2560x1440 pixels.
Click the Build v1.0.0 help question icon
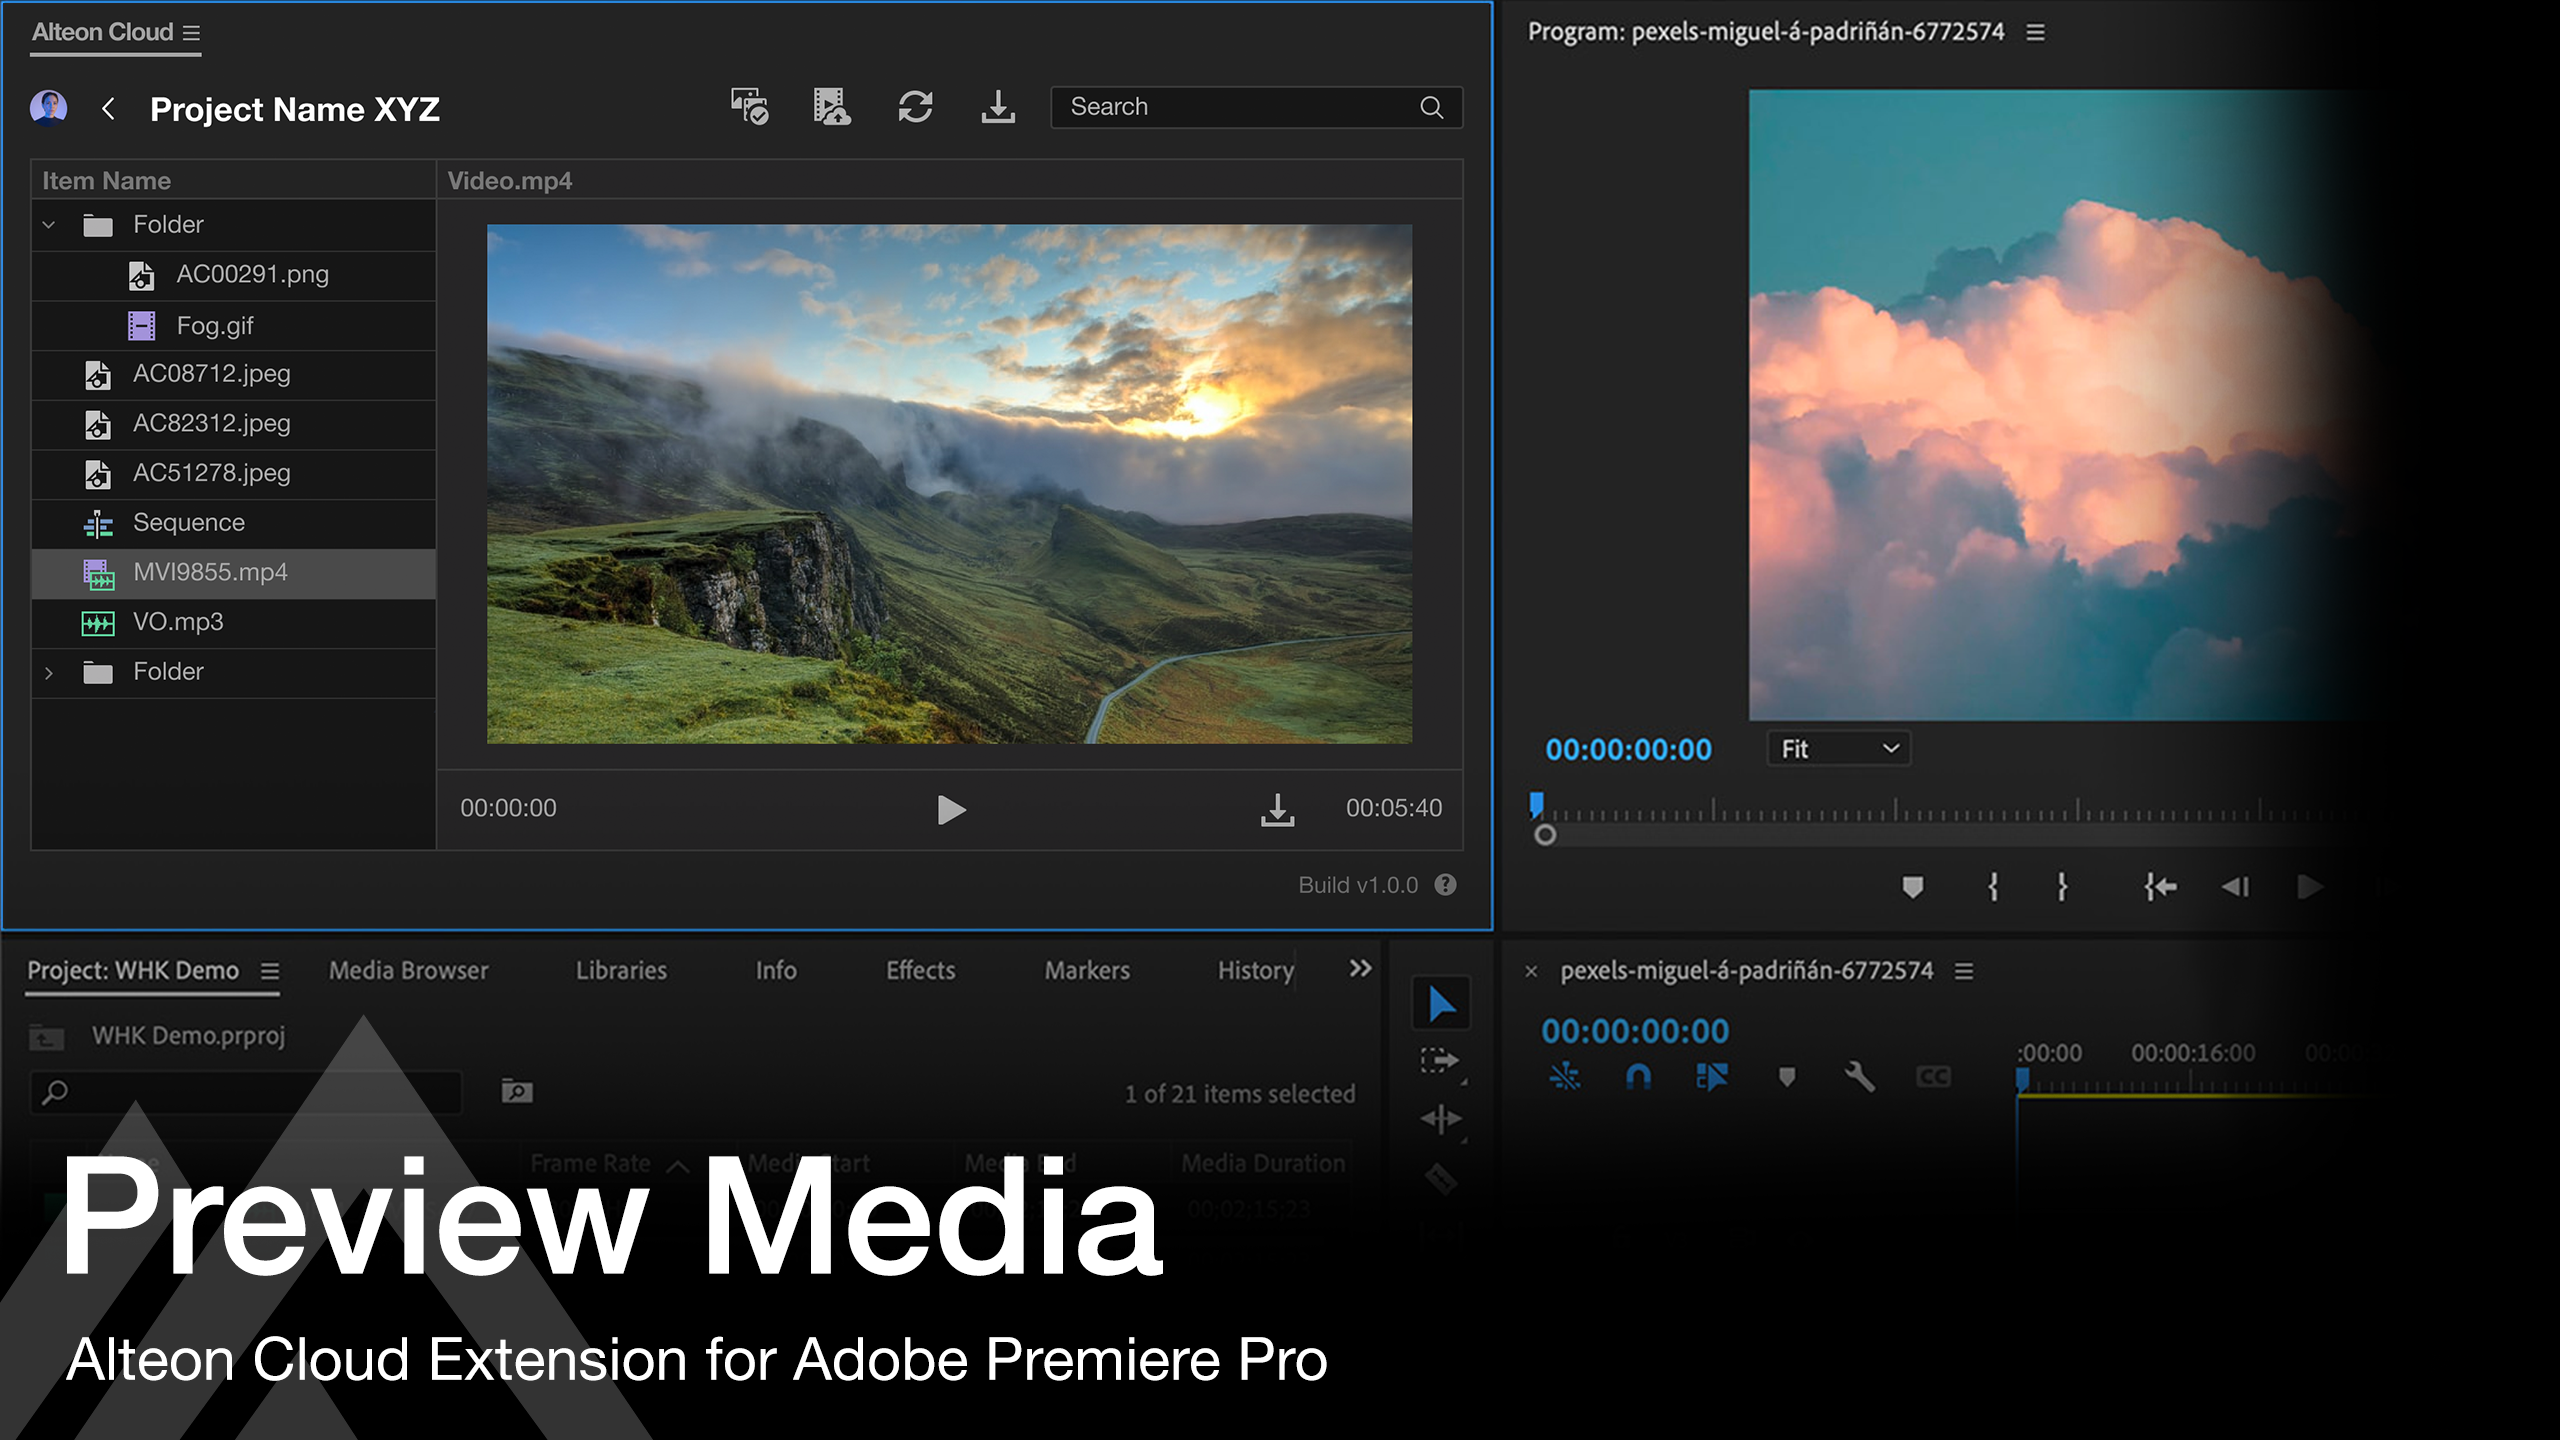1445,885
